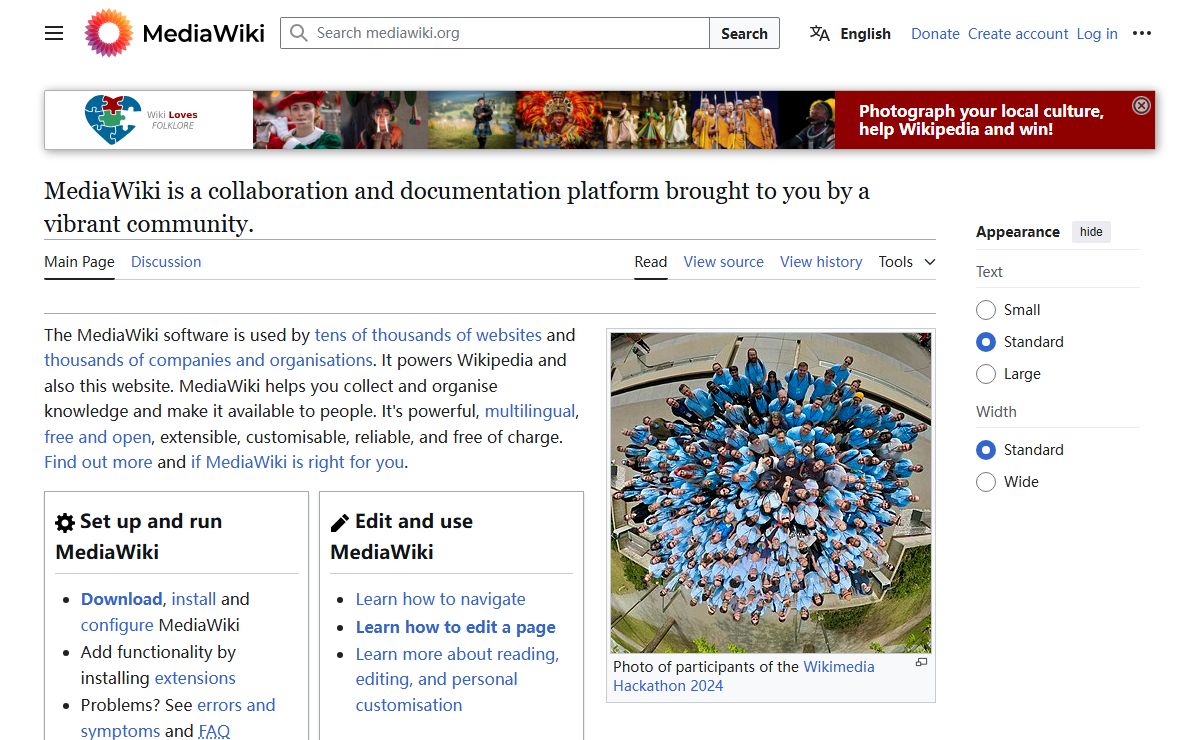Open Learn how to navigate link
The image size is (1200, 740).
coord(440,599)
